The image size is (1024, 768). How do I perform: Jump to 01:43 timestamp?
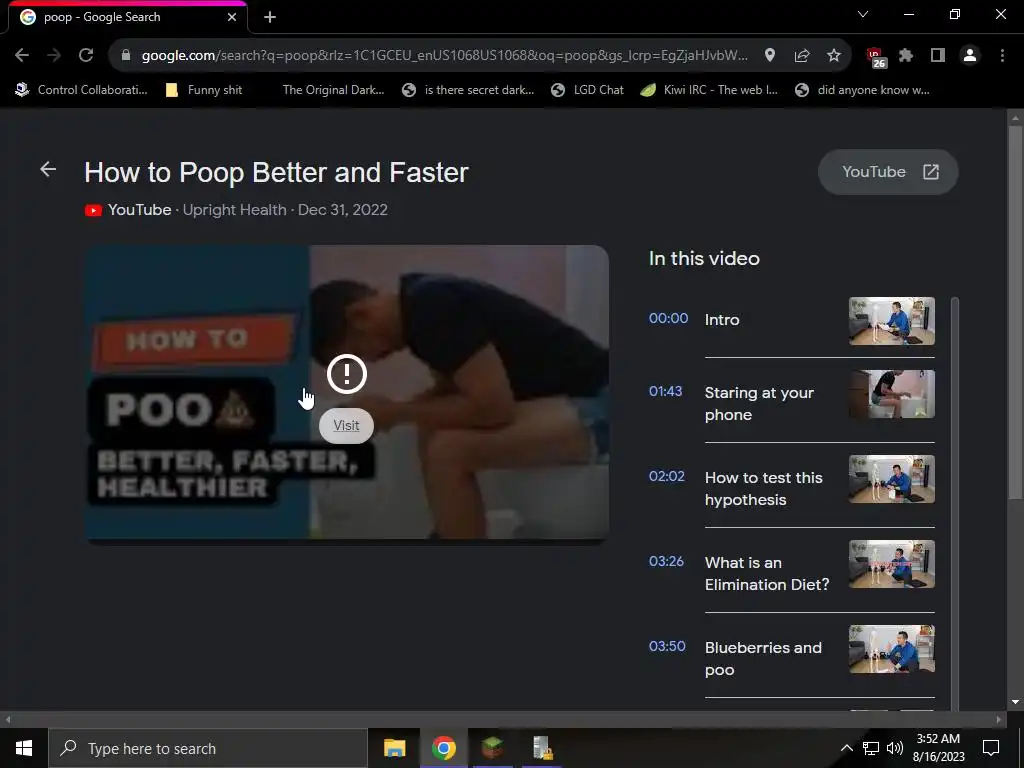pos(665,391)
